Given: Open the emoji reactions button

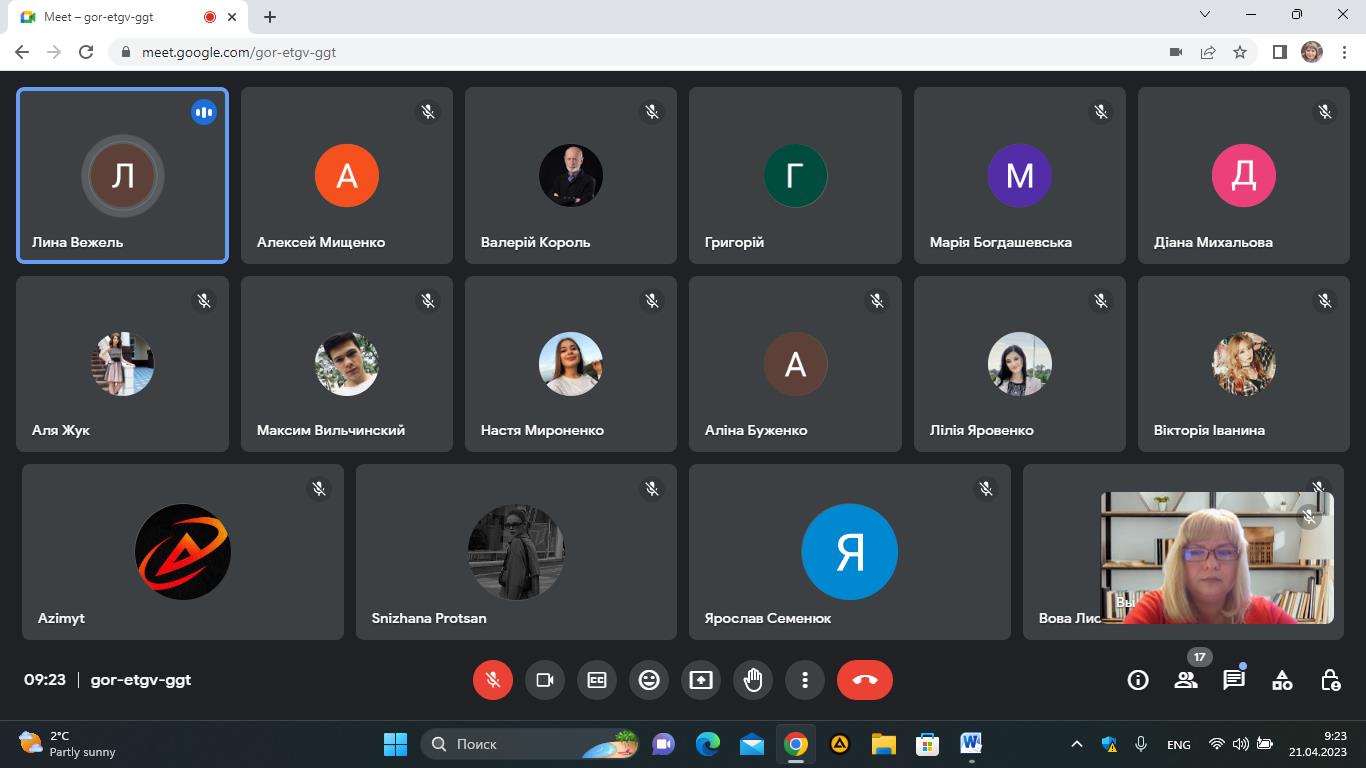Looking at the screenshot, I should click(x=649, y=680).
